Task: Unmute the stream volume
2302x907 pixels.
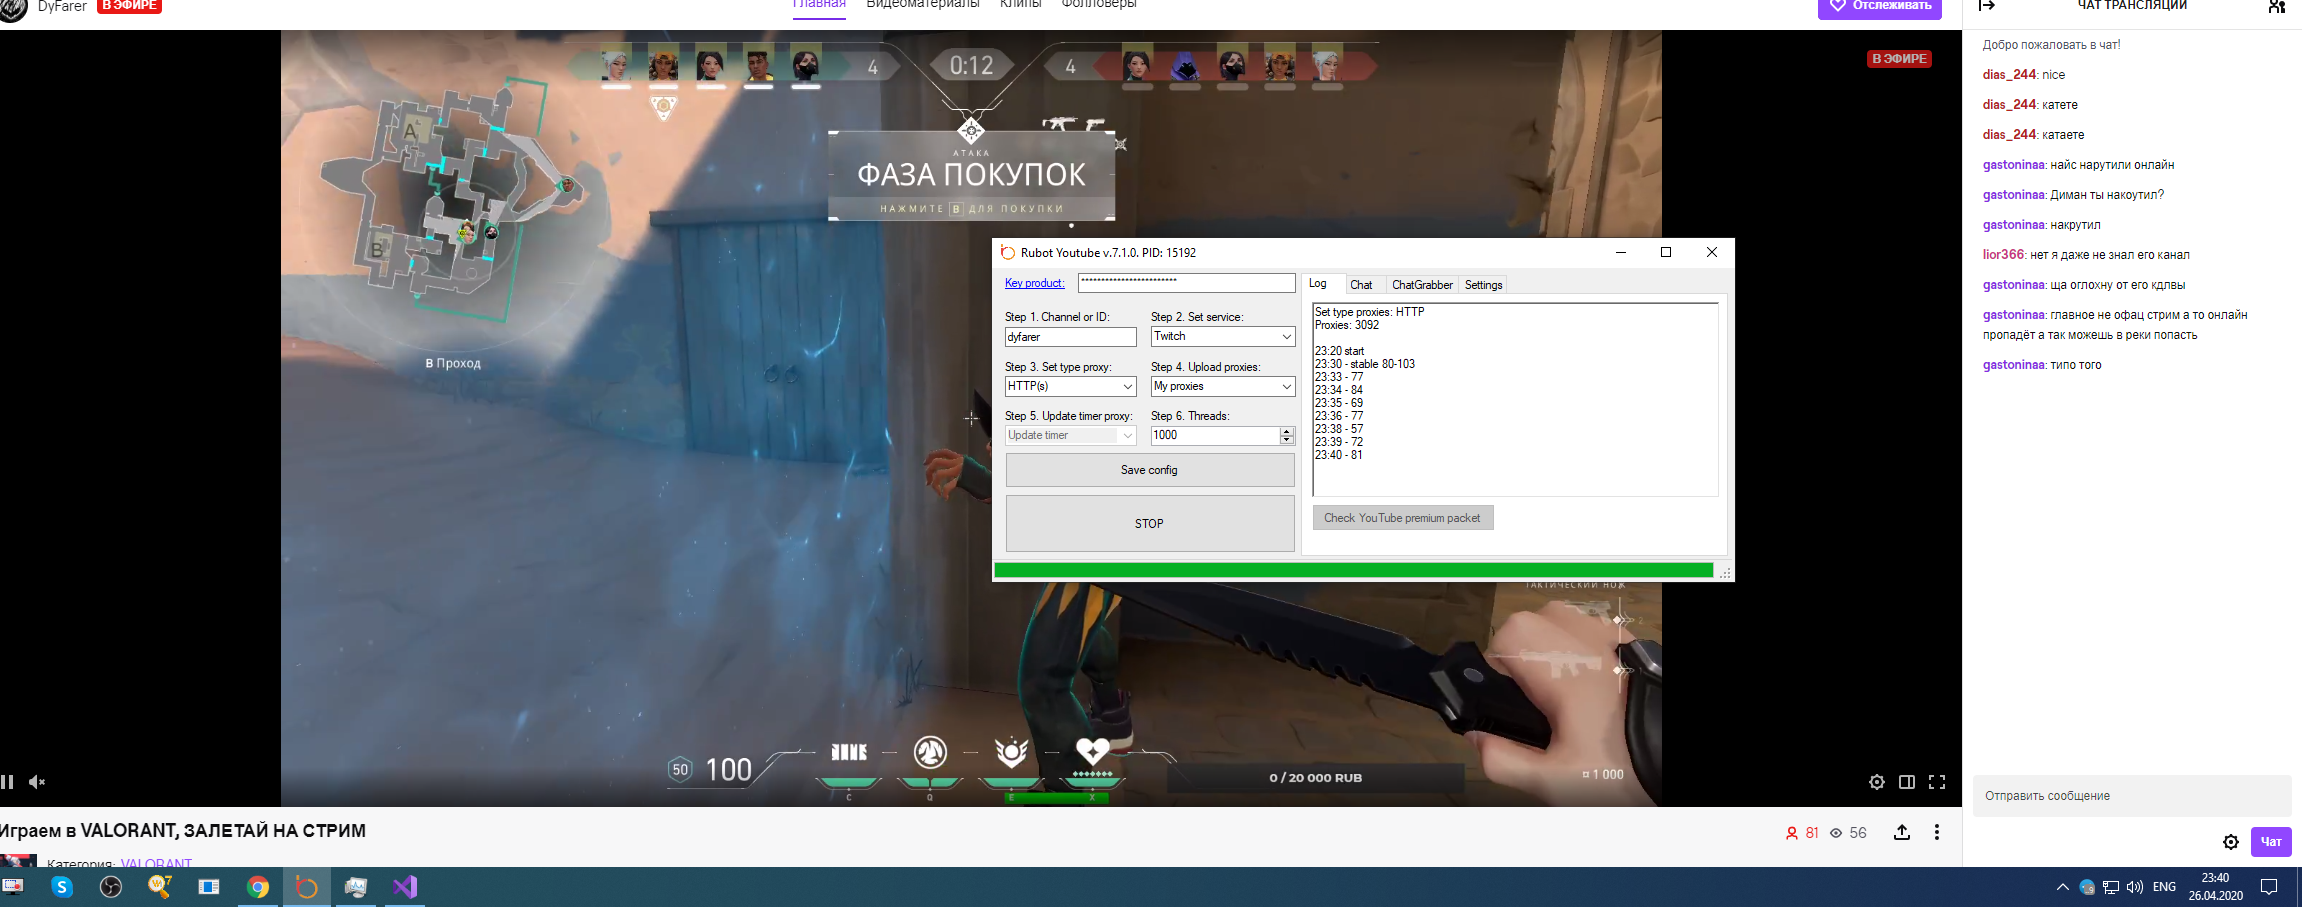Action: coord(37,782)
